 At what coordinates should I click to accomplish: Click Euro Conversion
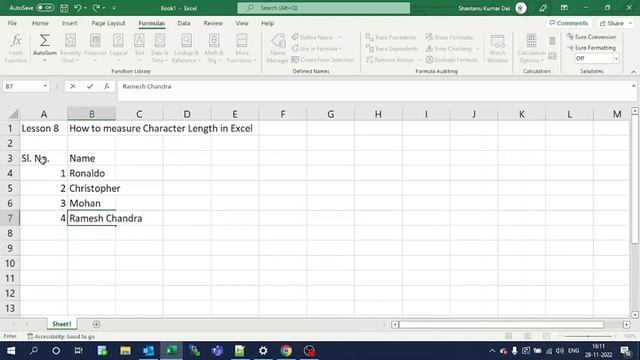(x=591, y=37)
